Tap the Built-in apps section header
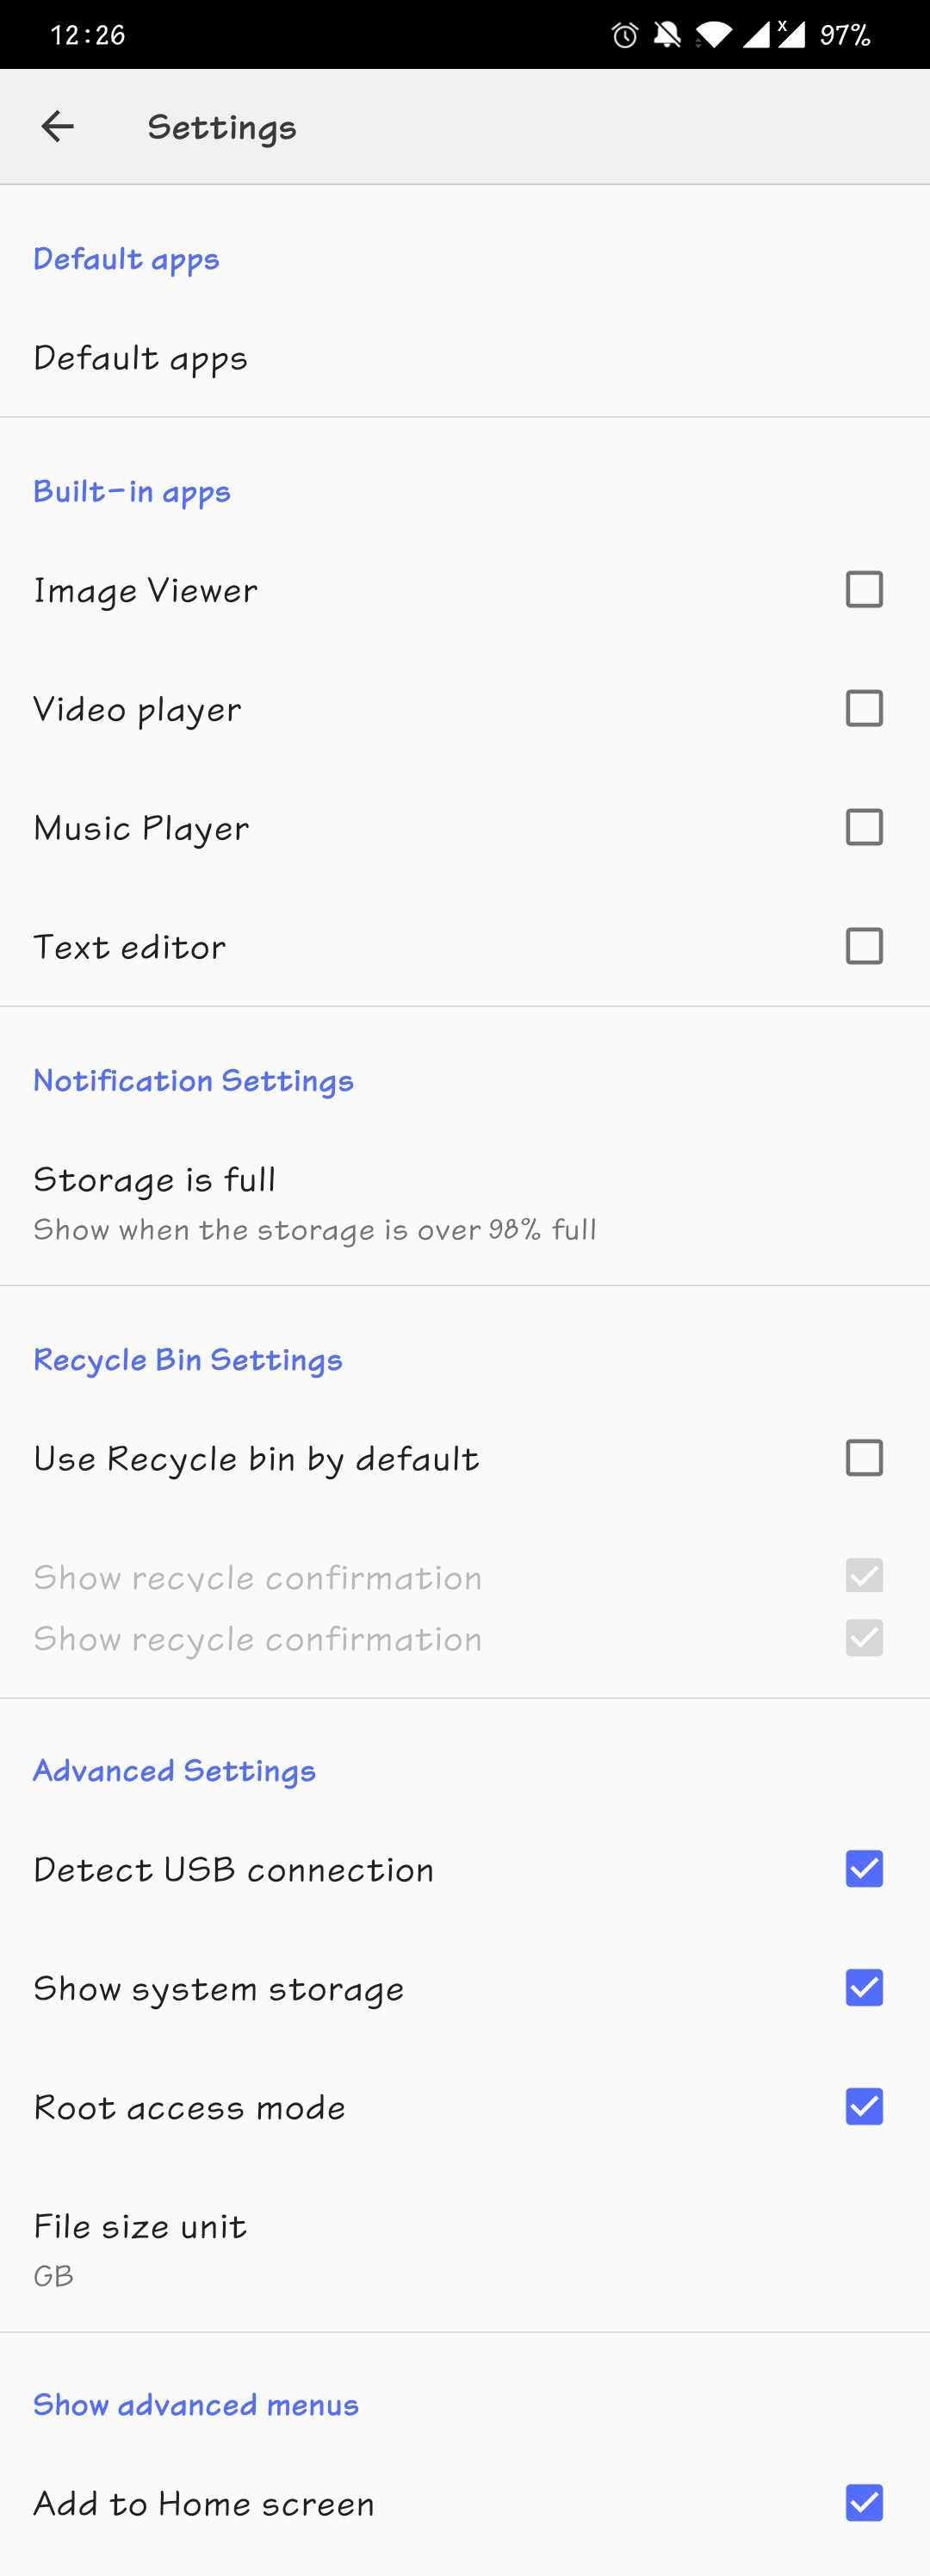The image size is (930, 2576). [x=132, y=492]
